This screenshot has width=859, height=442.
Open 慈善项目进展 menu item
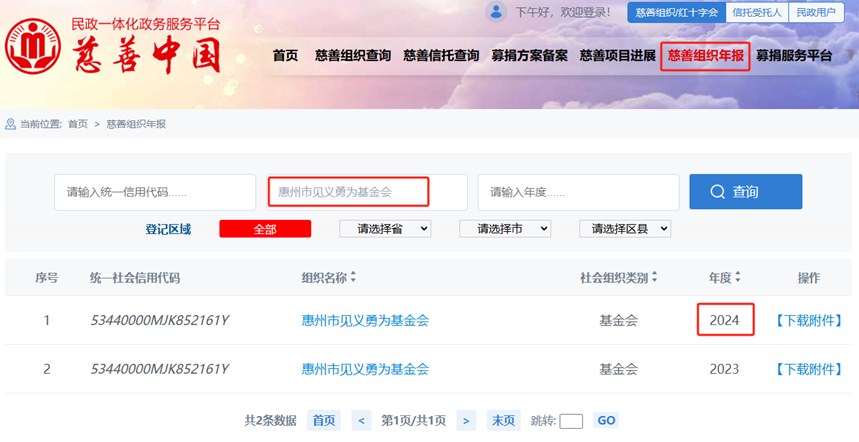pos(617,55)
